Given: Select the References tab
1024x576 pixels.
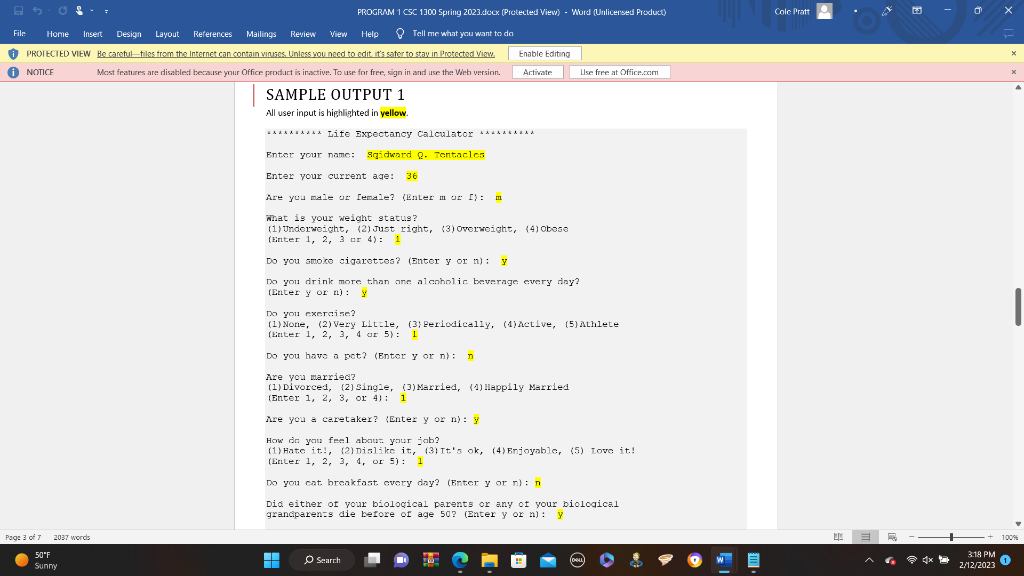Looking at the screenshot, I should (212, 34).
